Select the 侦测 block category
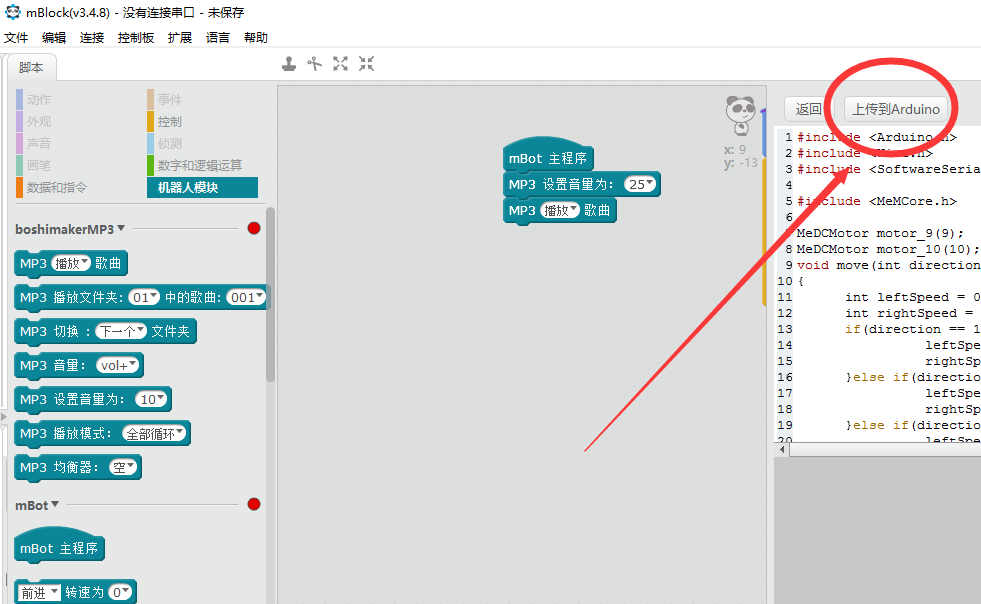 [170, 143]
